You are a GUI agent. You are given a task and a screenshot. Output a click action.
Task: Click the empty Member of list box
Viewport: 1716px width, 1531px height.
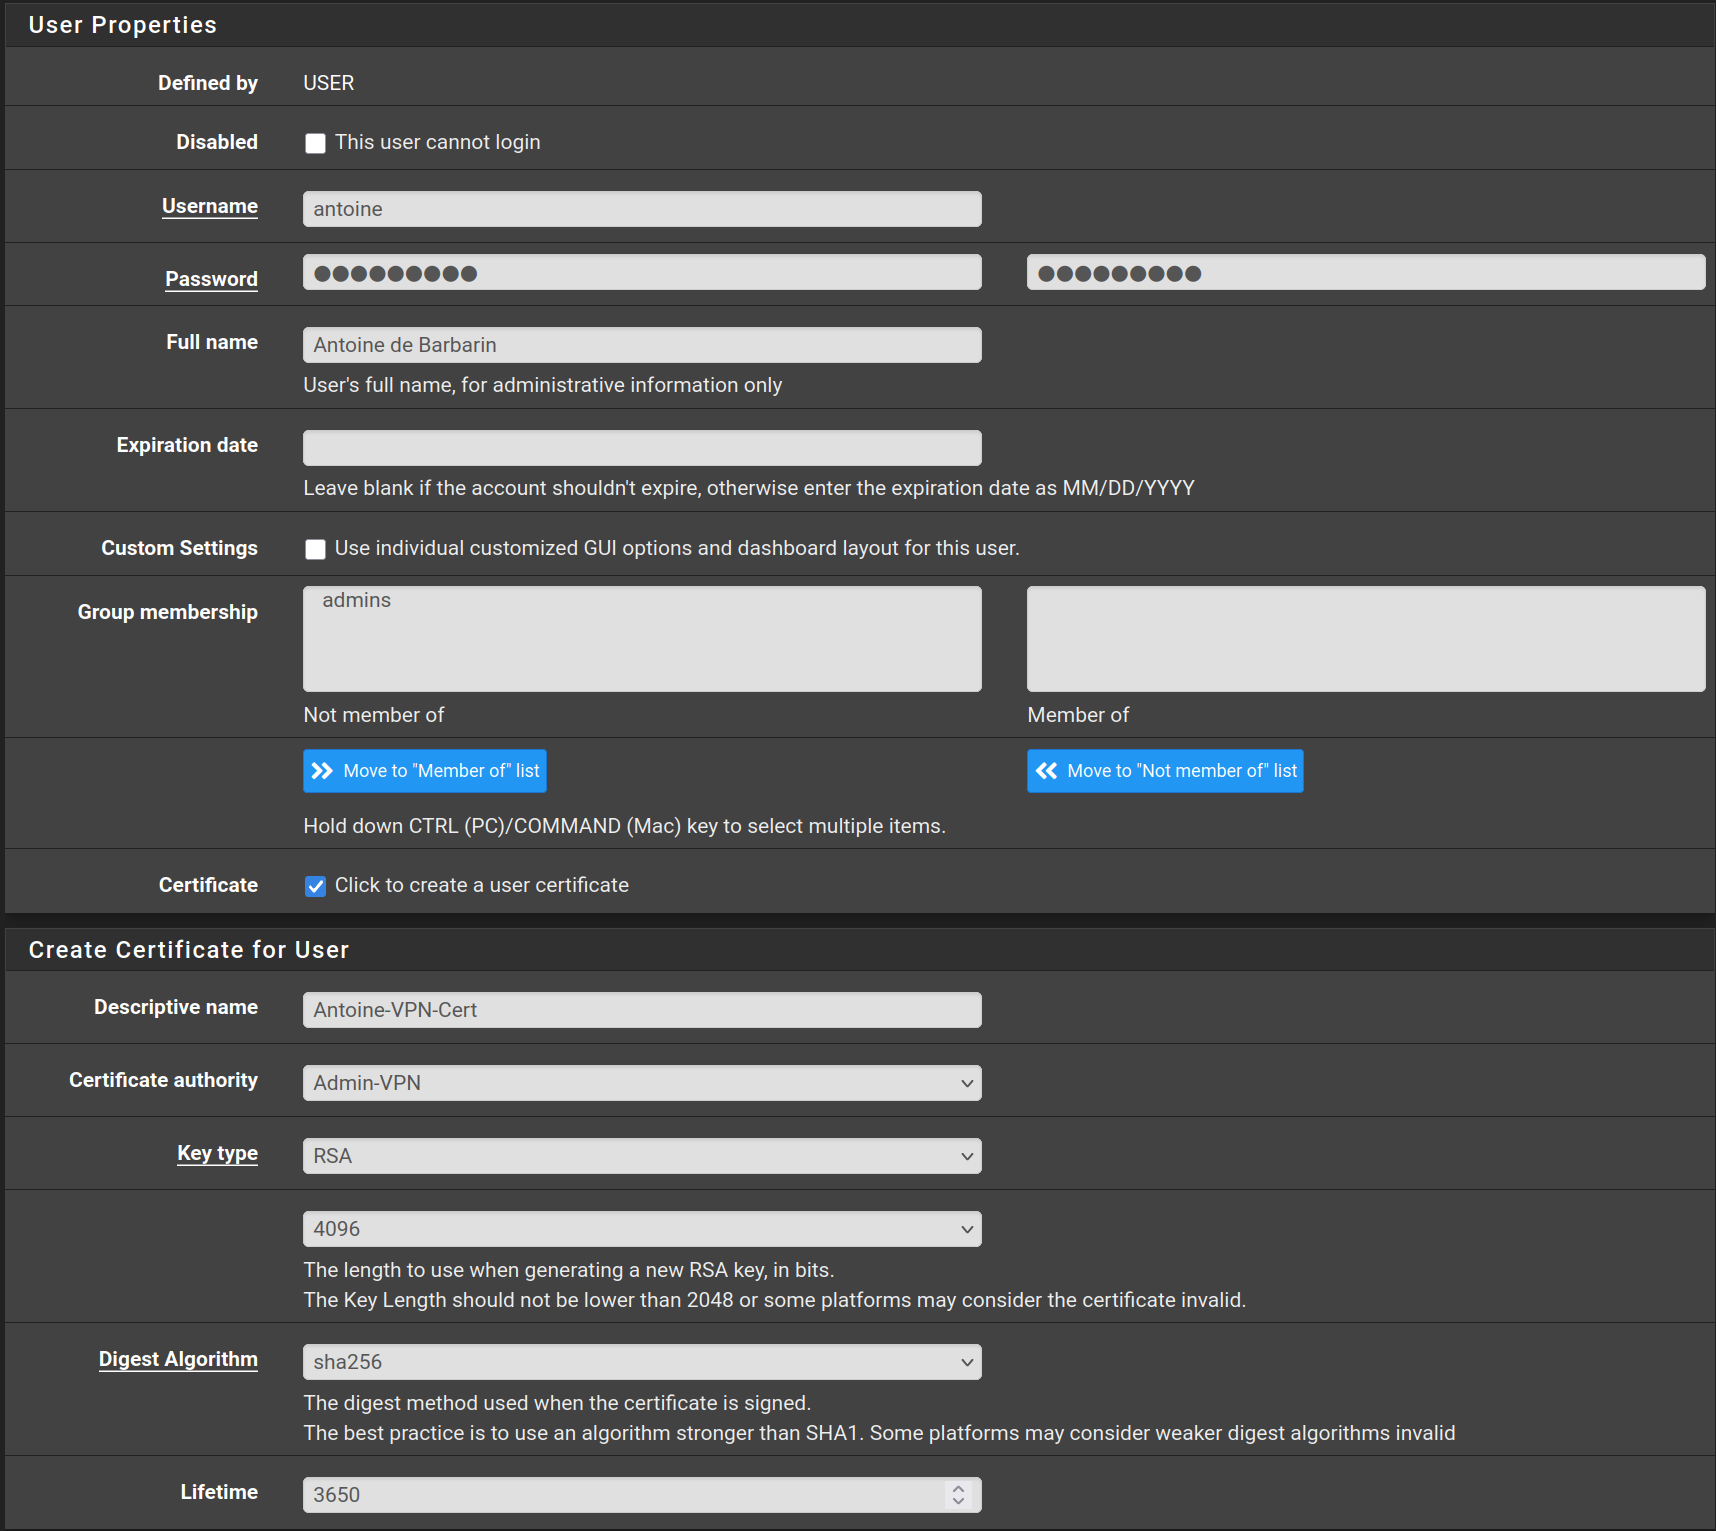click(x=1365, y=639)
